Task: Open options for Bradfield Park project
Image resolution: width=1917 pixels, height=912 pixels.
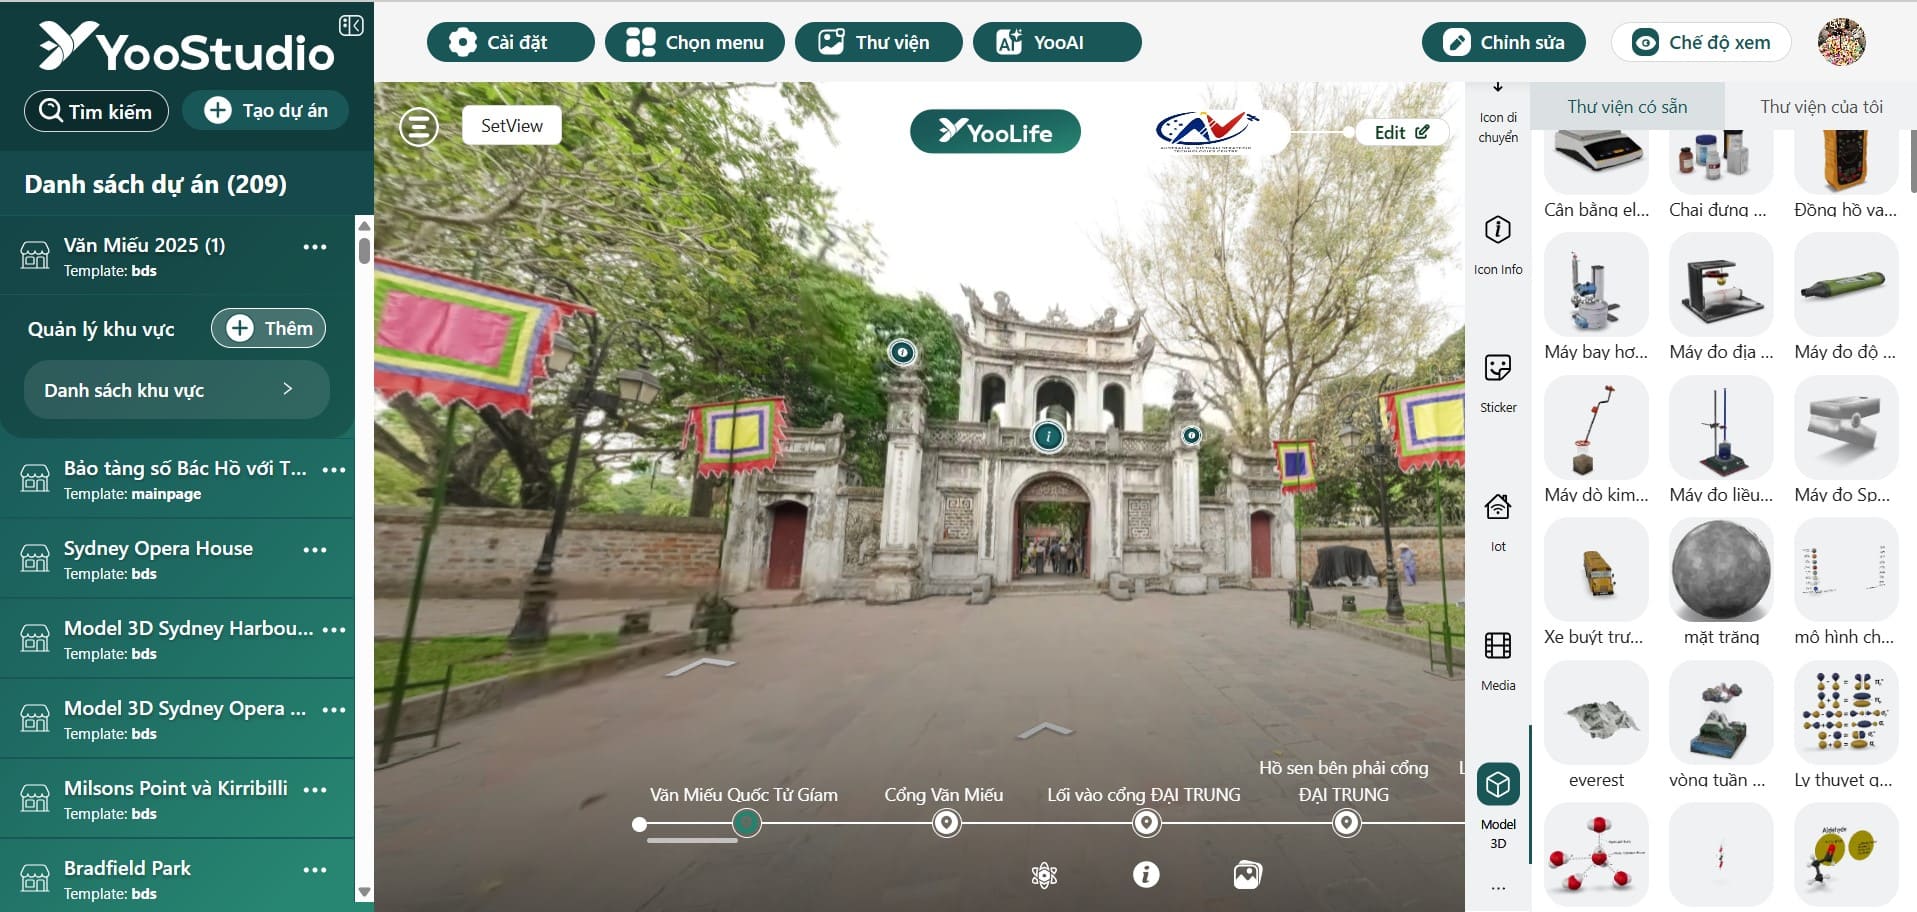Action: pos(315,870)
